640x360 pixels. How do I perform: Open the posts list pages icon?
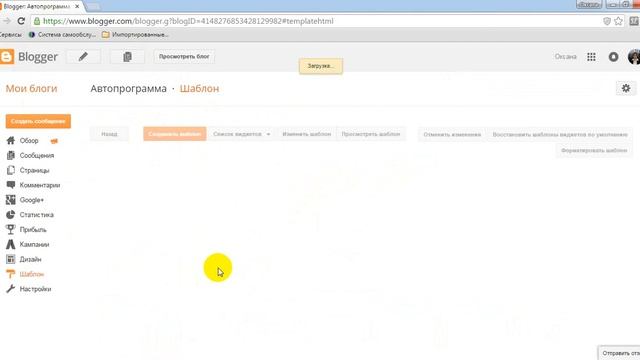tap(127, 57)
